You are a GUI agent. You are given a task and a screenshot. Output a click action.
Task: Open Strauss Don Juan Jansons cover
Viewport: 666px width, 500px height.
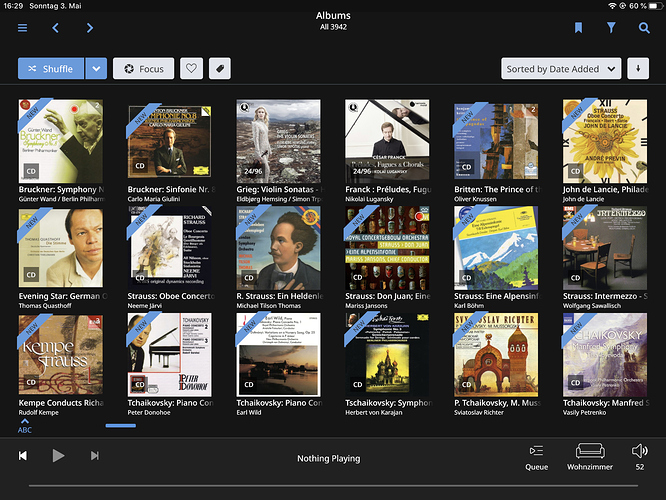(x=387, y=248)
